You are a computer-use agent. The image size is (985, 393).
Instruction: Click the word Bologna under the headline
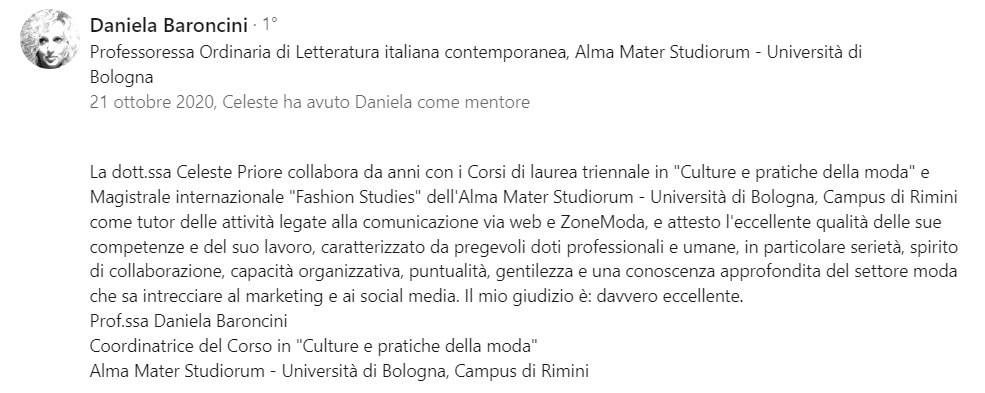121,78
